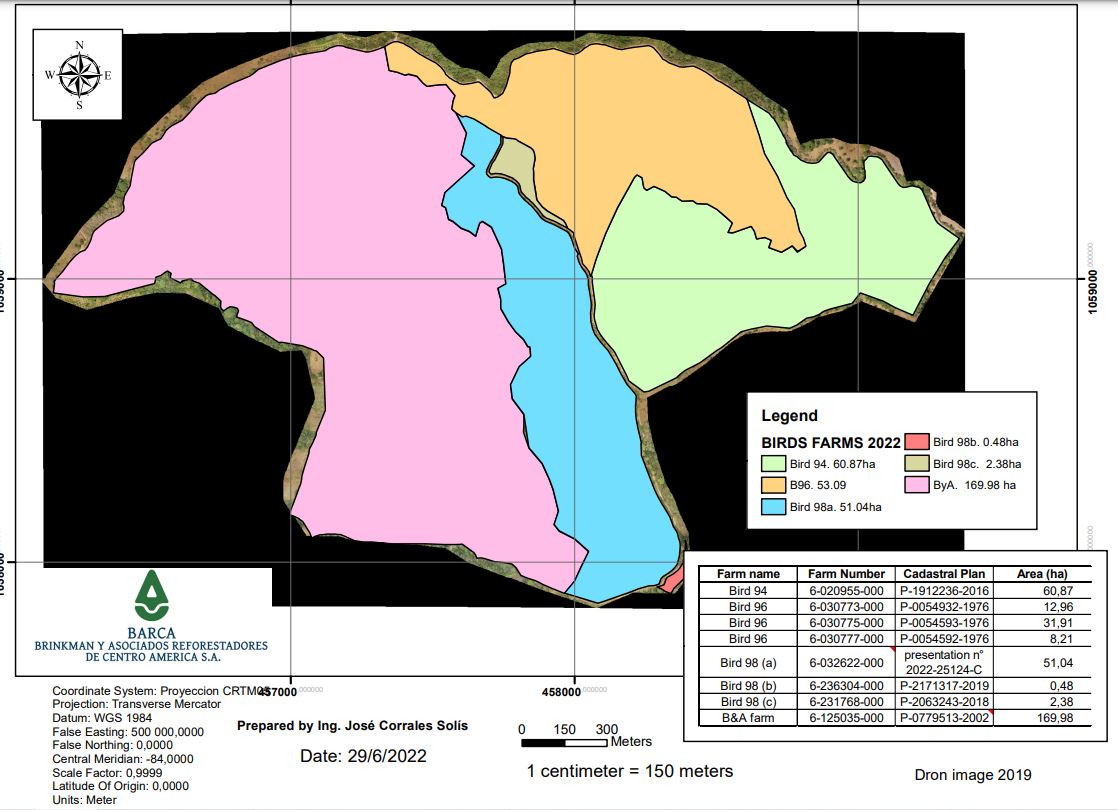Click the Date: 29/6/2022 text

363,756
